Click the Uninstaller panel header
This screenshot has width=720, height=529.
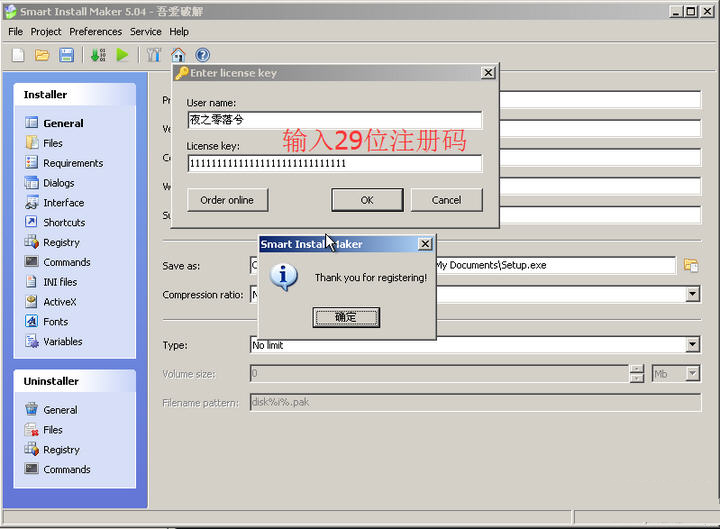click(75, 381)
